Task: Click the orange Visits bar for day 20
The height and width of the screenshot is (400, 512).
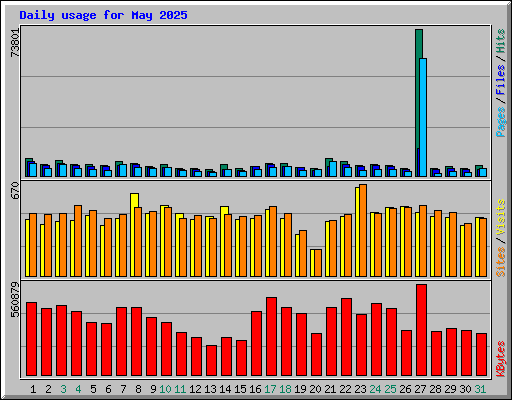Action: coord(318,263)
